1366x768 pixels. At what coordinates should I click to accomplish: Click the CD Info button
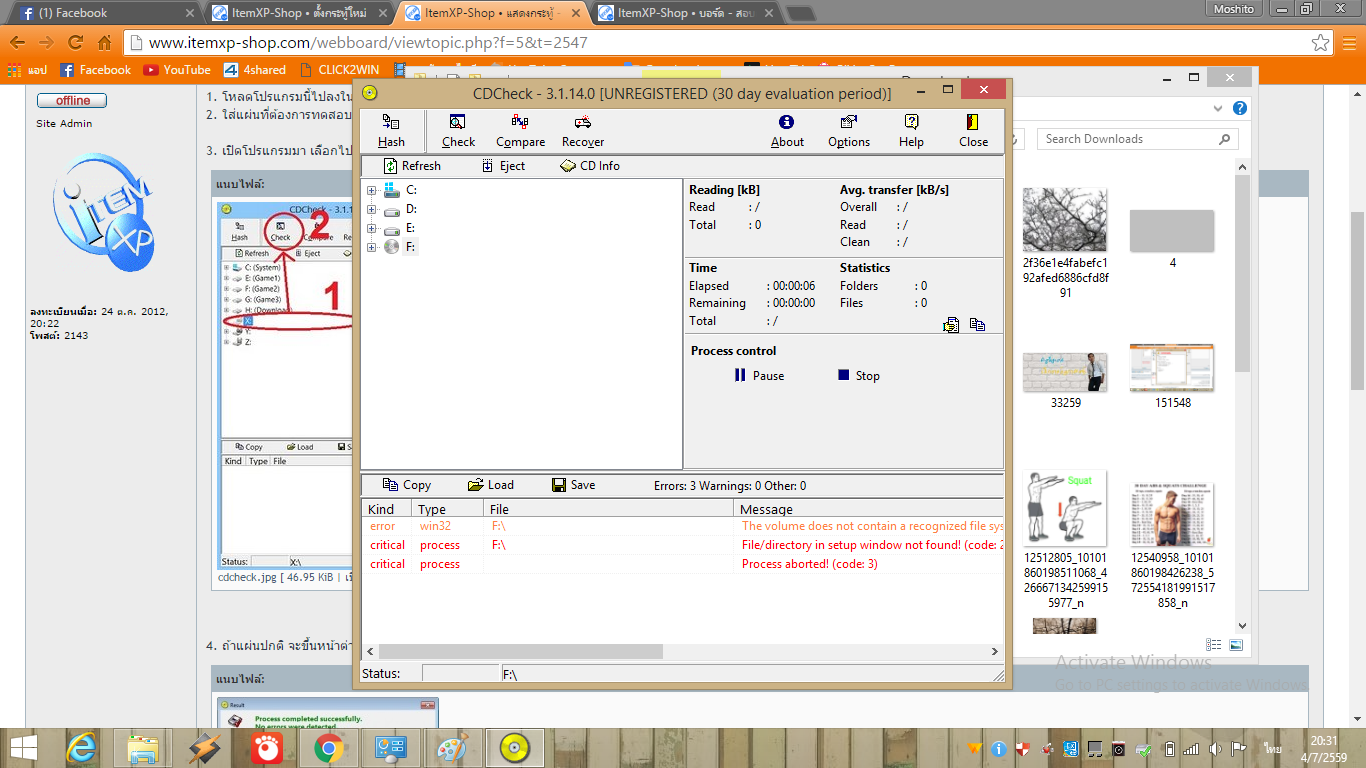pyautogui.click(x=590, y=166)
